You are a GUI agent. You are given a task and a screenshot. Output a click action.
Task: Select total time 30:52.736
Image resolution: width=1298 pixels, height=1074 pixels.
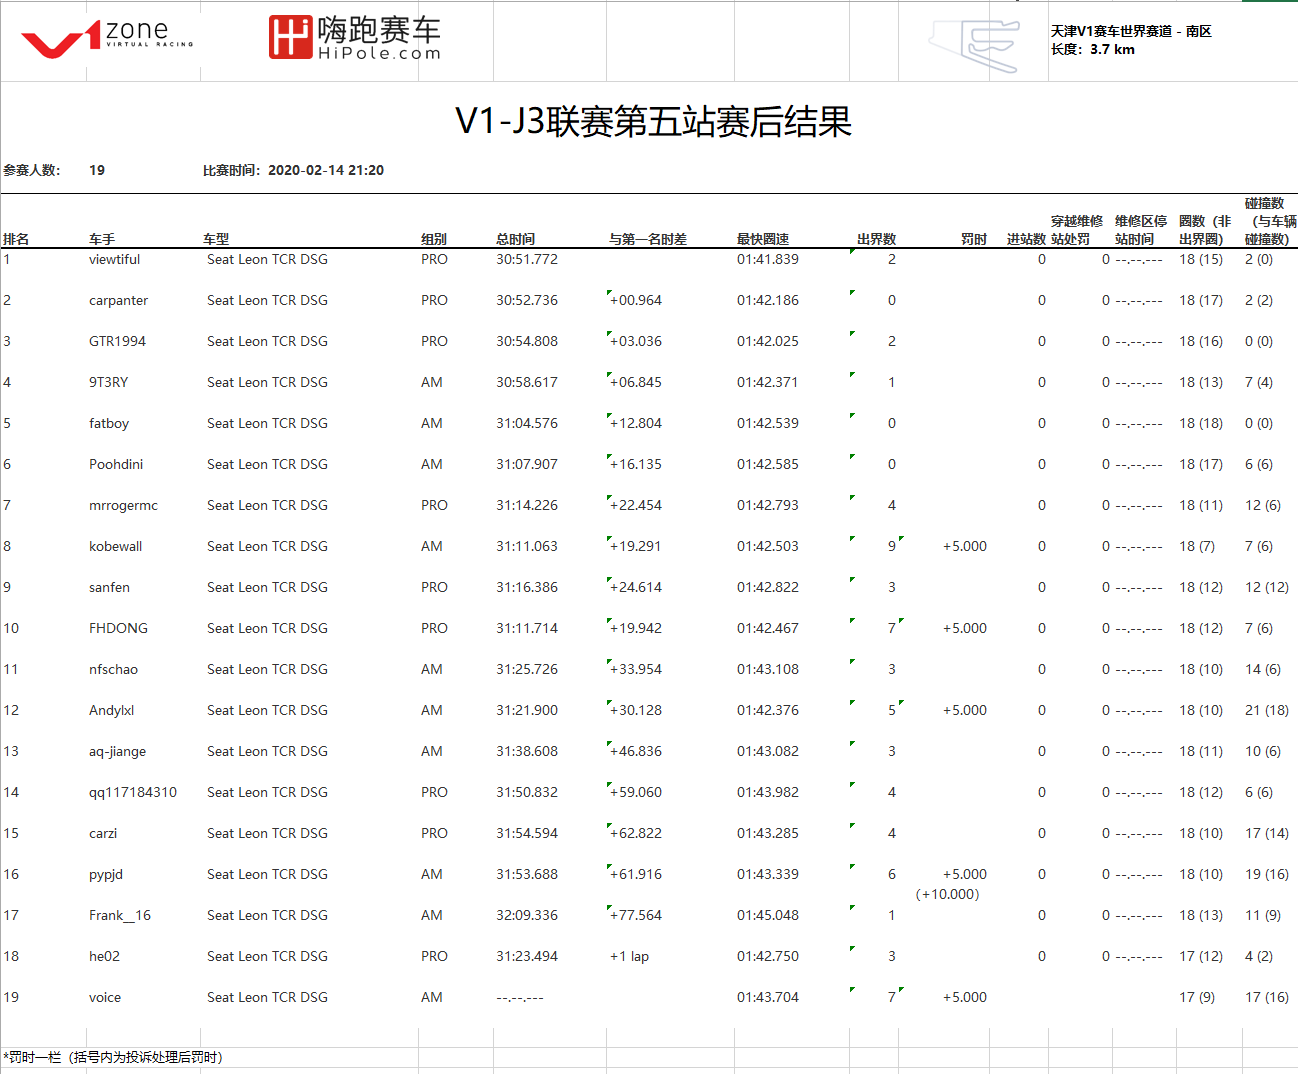pos(527,300)
